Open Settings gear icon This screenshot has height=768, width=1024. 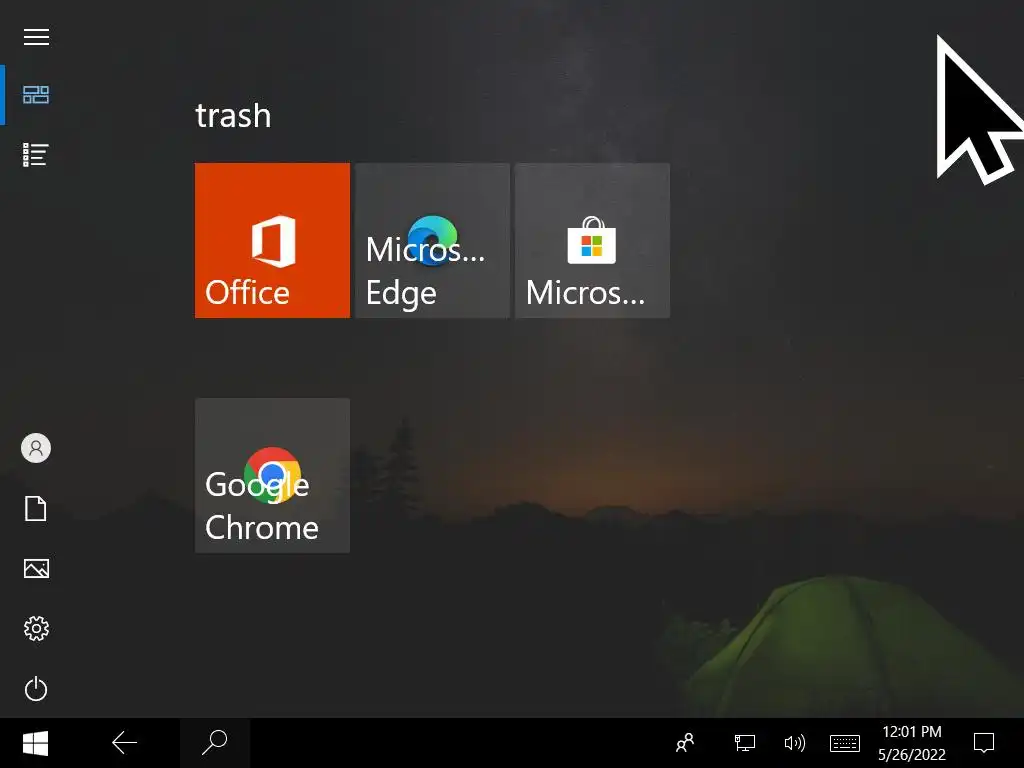tap(36, 628)
